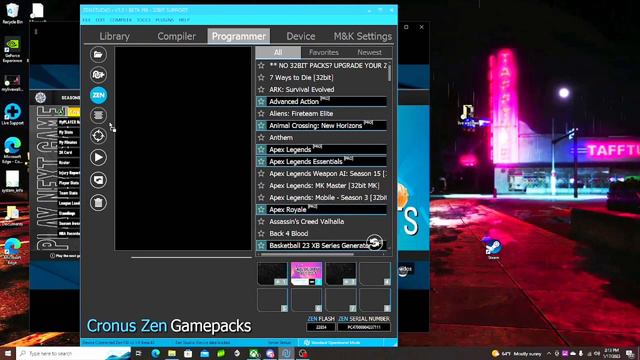Click the crosshair target icon
Image resolution: width=640 pixels, height=360 pixels.
(98, 136)
